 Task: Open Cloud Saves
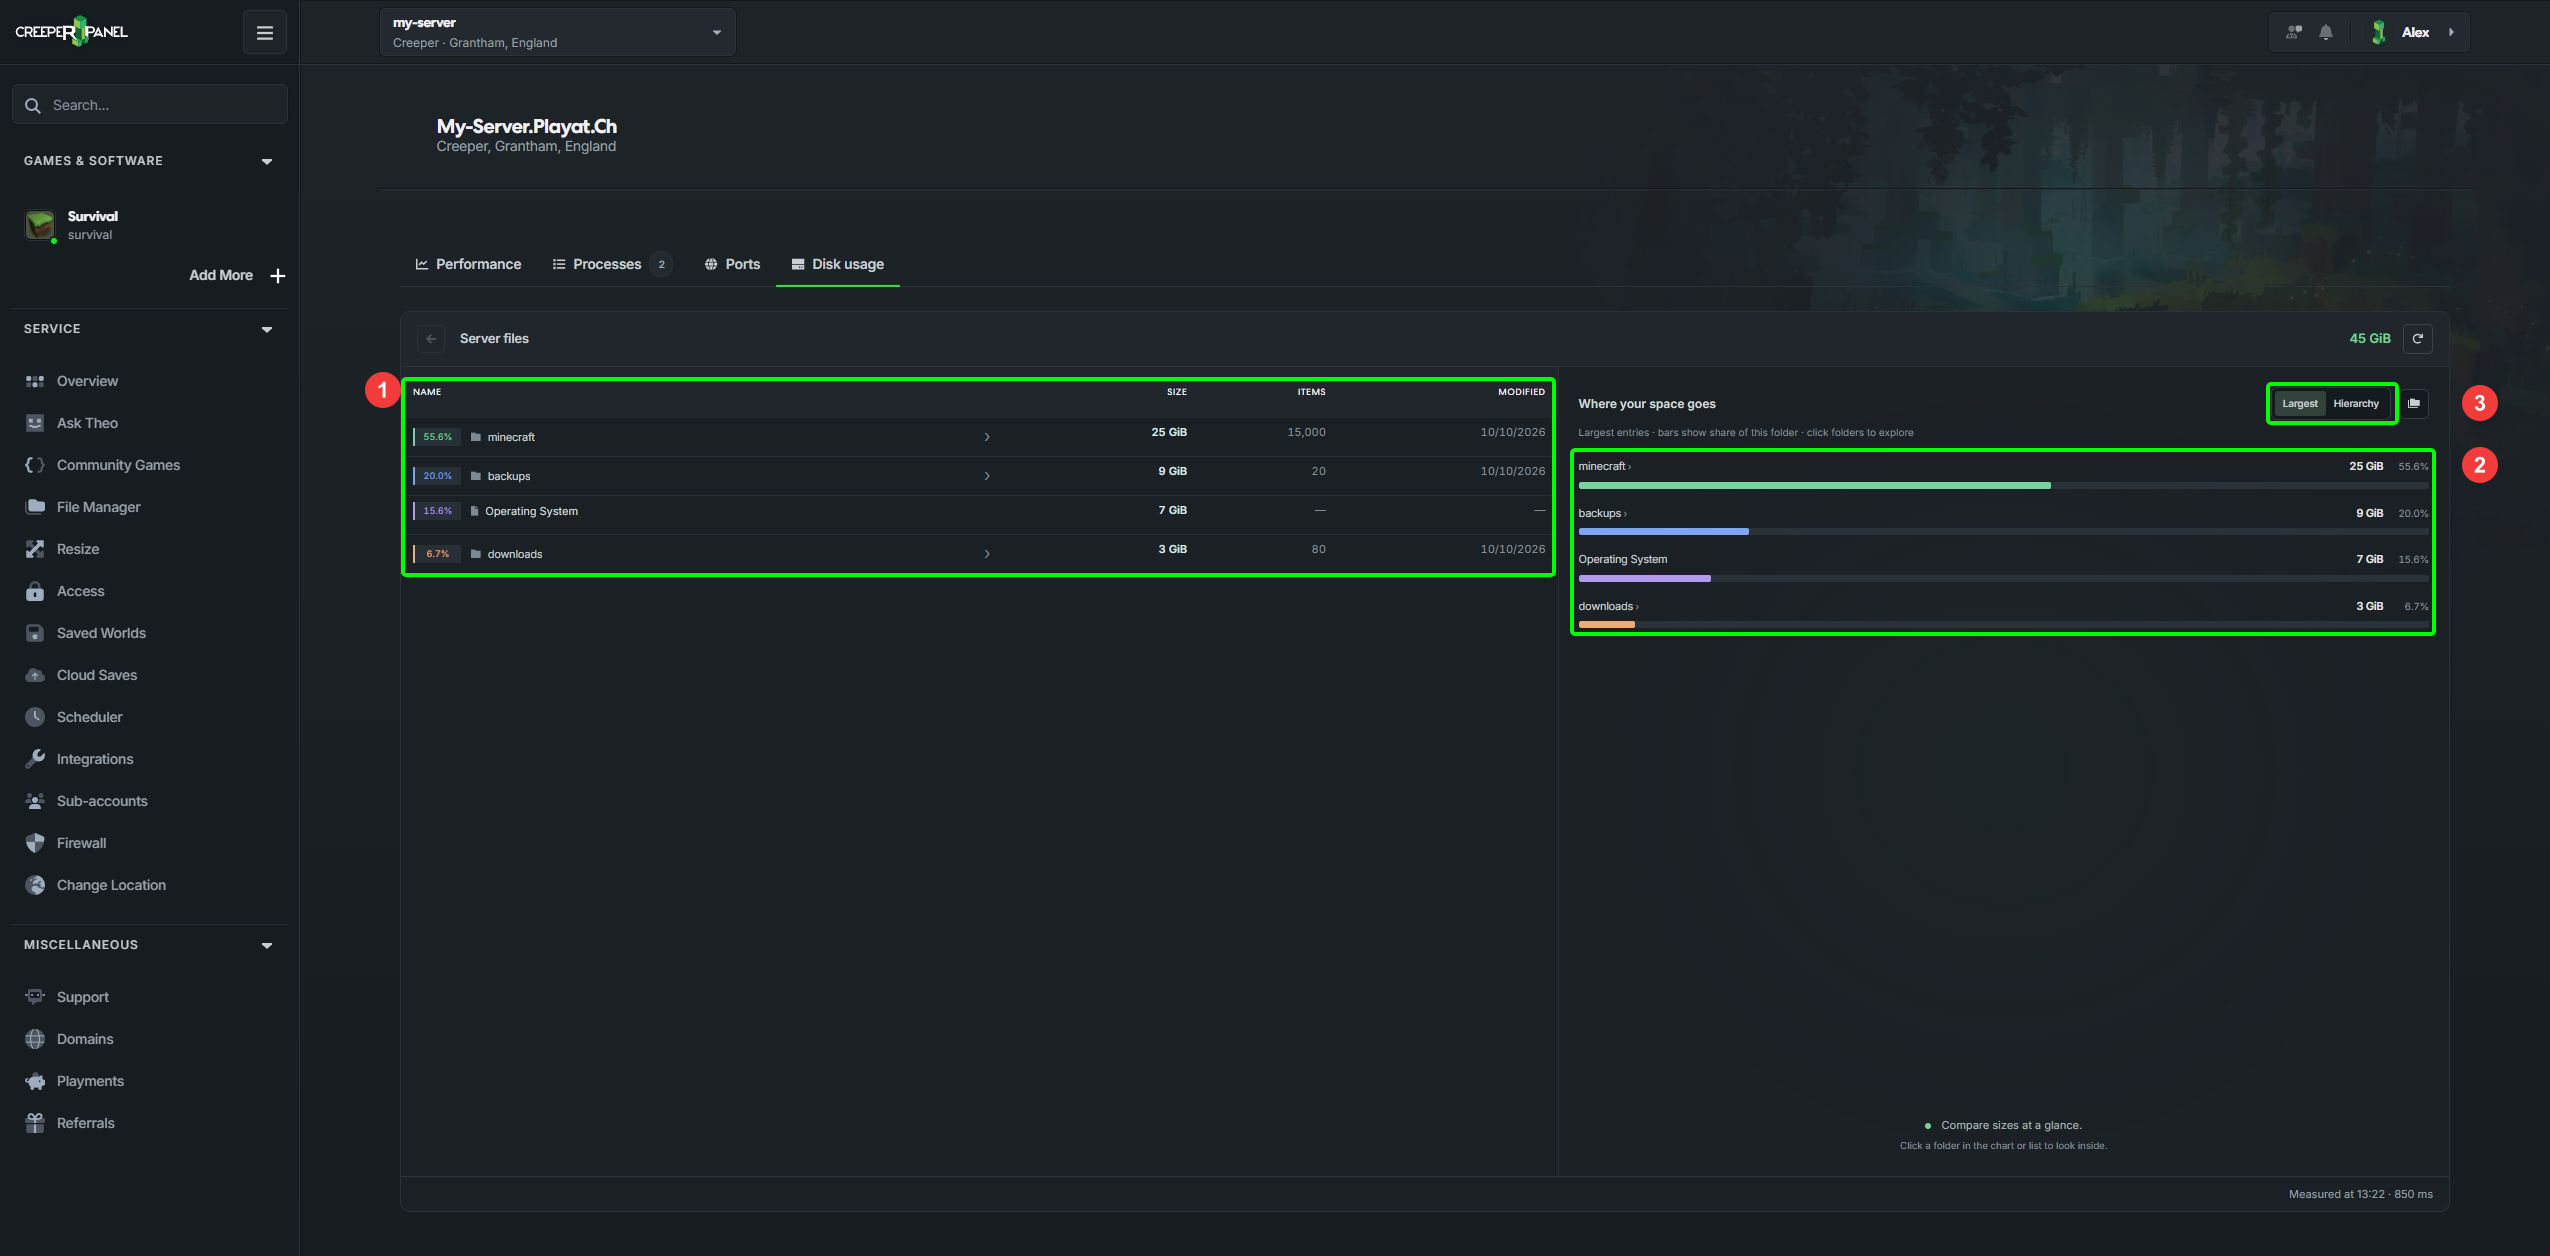tap(96, 675)
